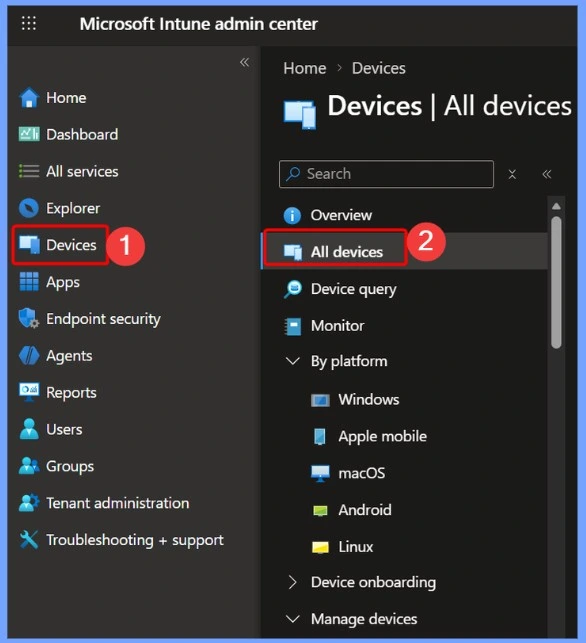The height and width of the screenshot is (643, 586).
Task: Select Android under By platform
Action: pos(365,510)
